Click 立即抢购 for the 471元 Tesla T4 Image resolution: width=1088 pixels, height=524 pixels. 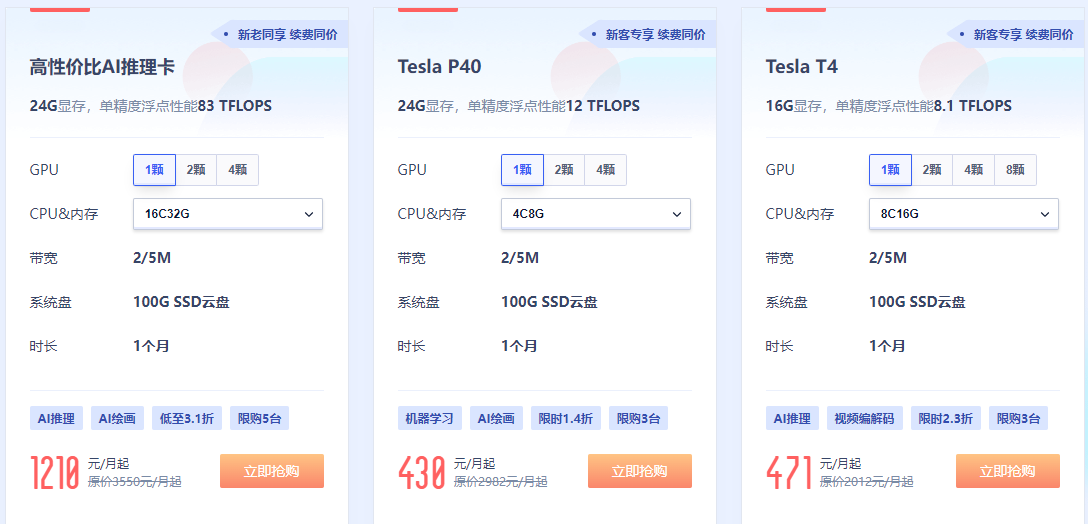tap(1007, 471)
